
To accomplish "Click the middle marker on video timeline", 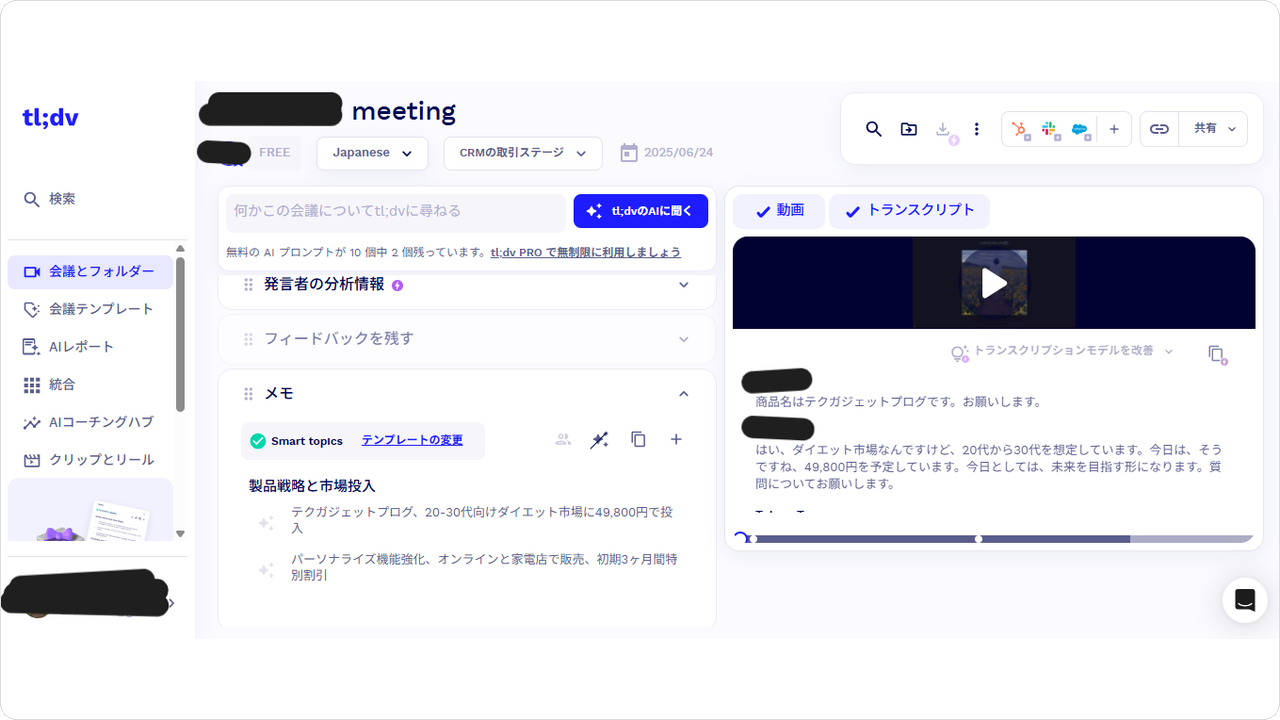I will 978,539.
